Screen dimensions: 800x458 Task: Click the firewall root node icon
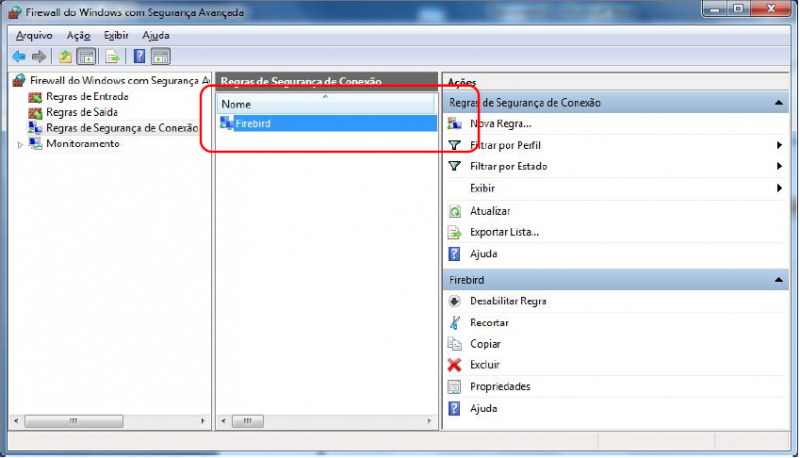(x=19, y=81)
